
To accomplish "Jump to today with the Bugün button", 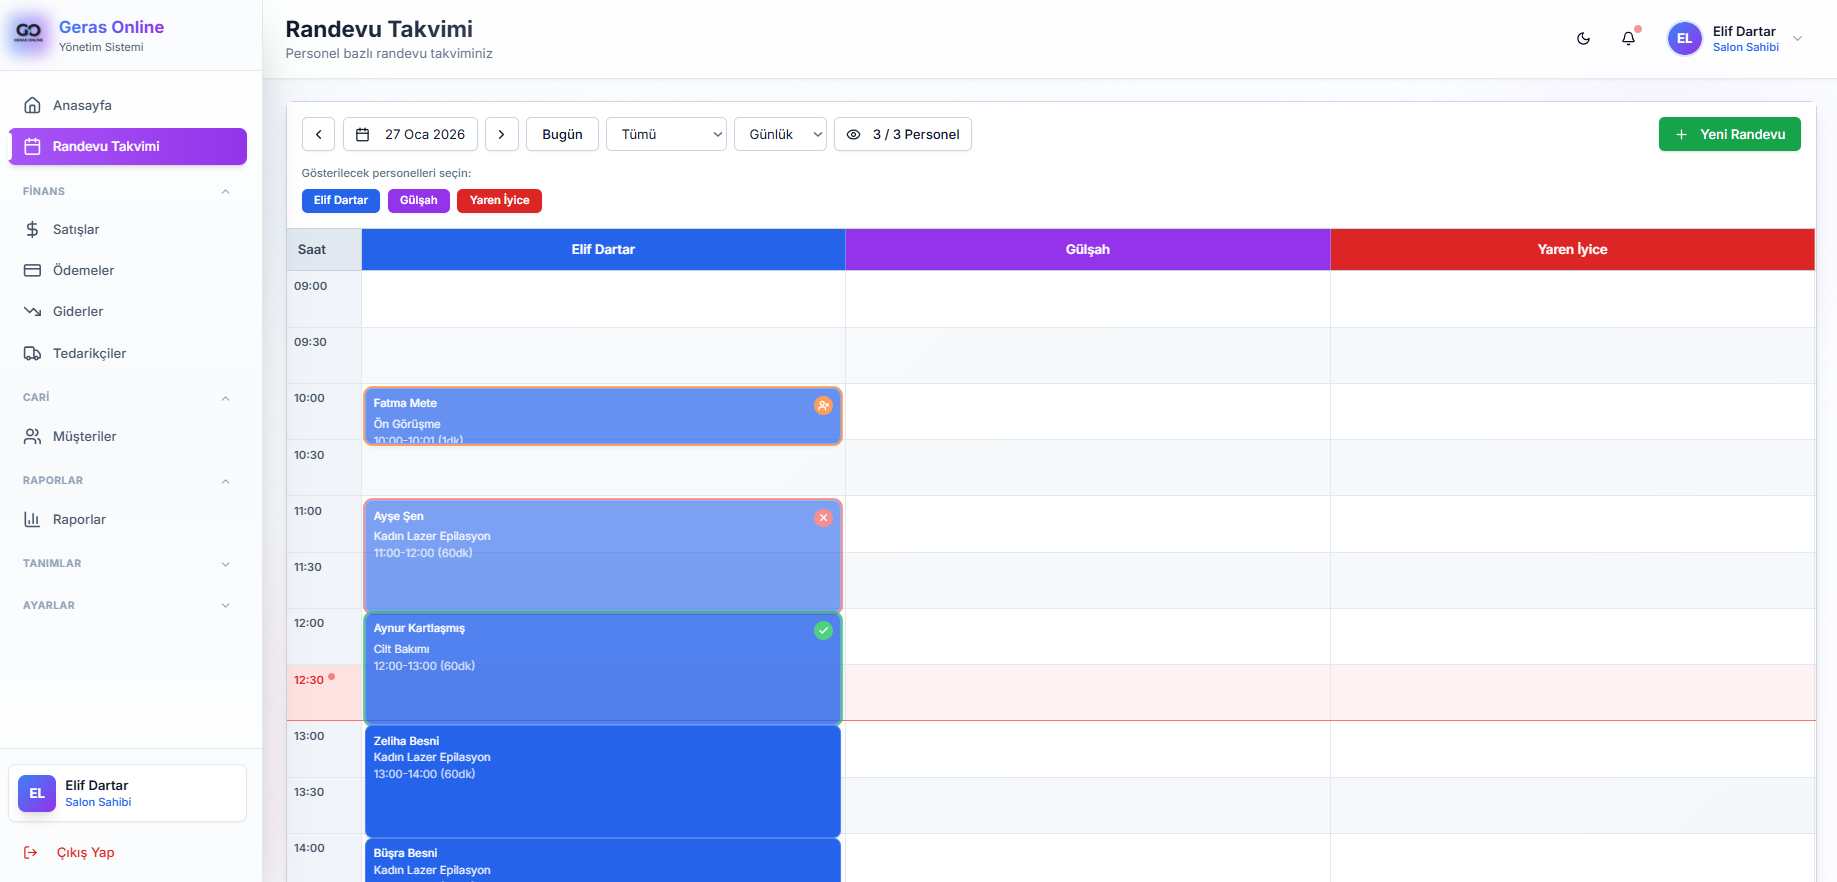I will point(562,134).
